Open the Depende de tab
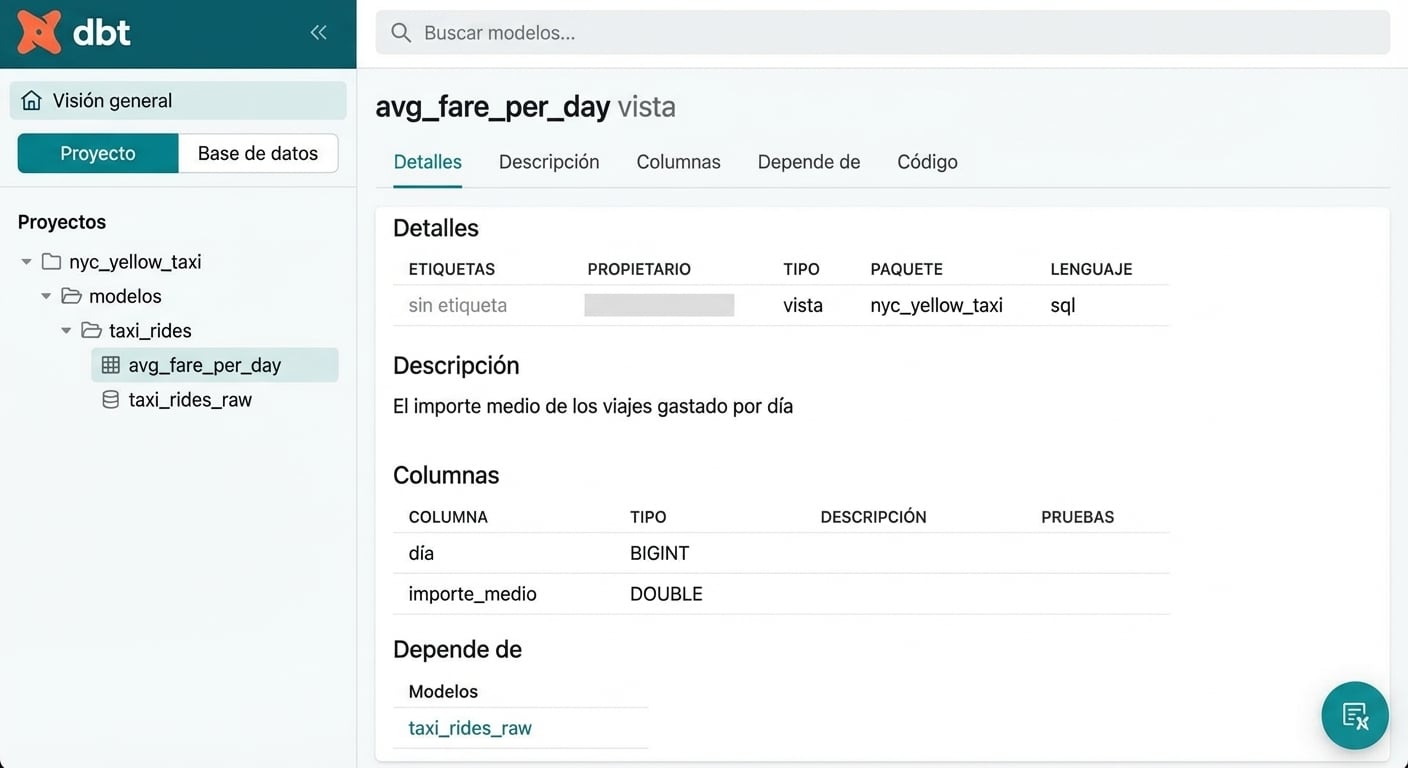The image size is (1408, 768). click(x=809, y=162)
